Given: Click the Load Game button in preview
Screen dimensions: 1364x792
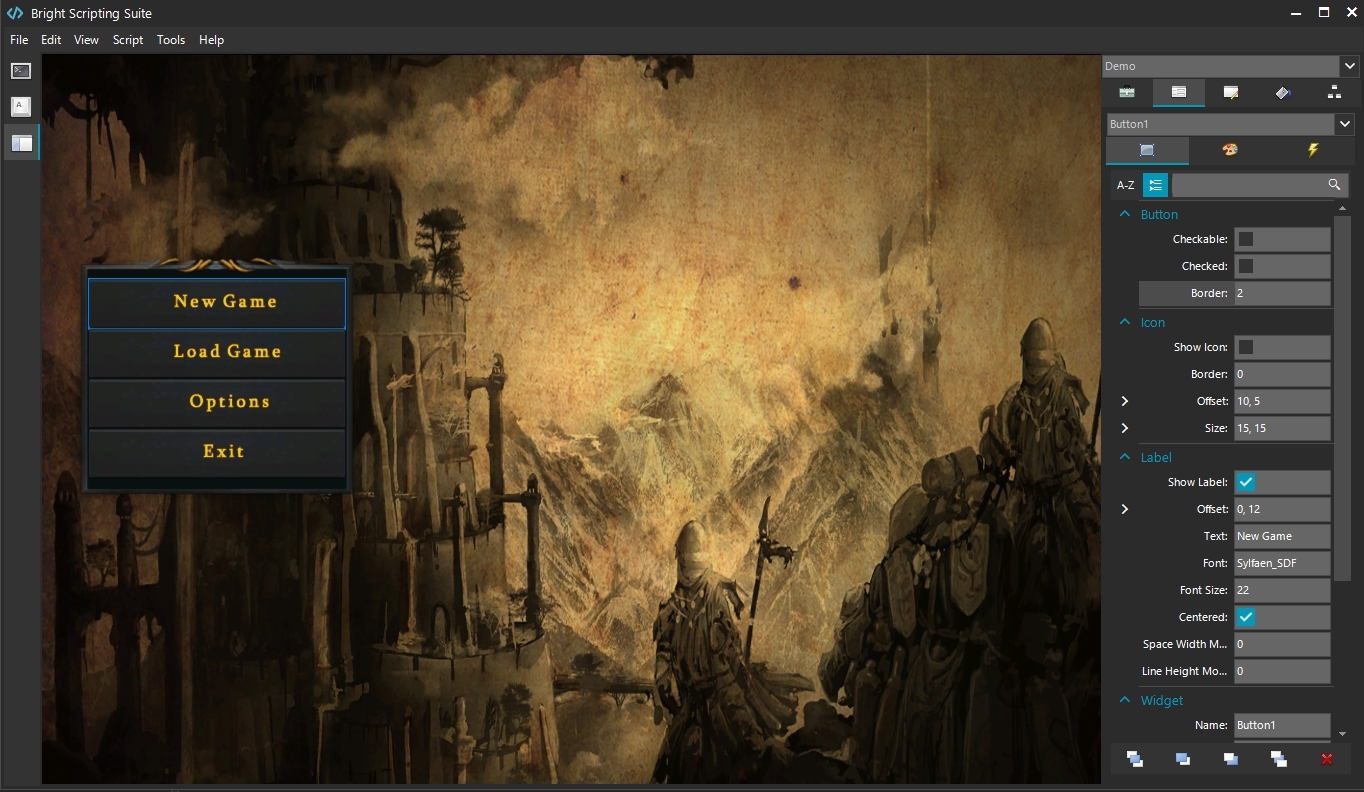Looking at the screenshot, I should pos(217,353).
